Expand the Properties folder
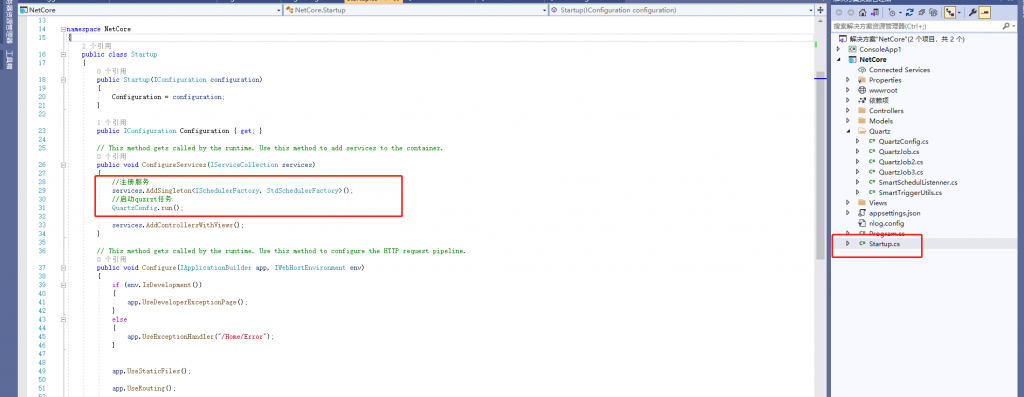1024x397 pixels. tap(848, 80)
